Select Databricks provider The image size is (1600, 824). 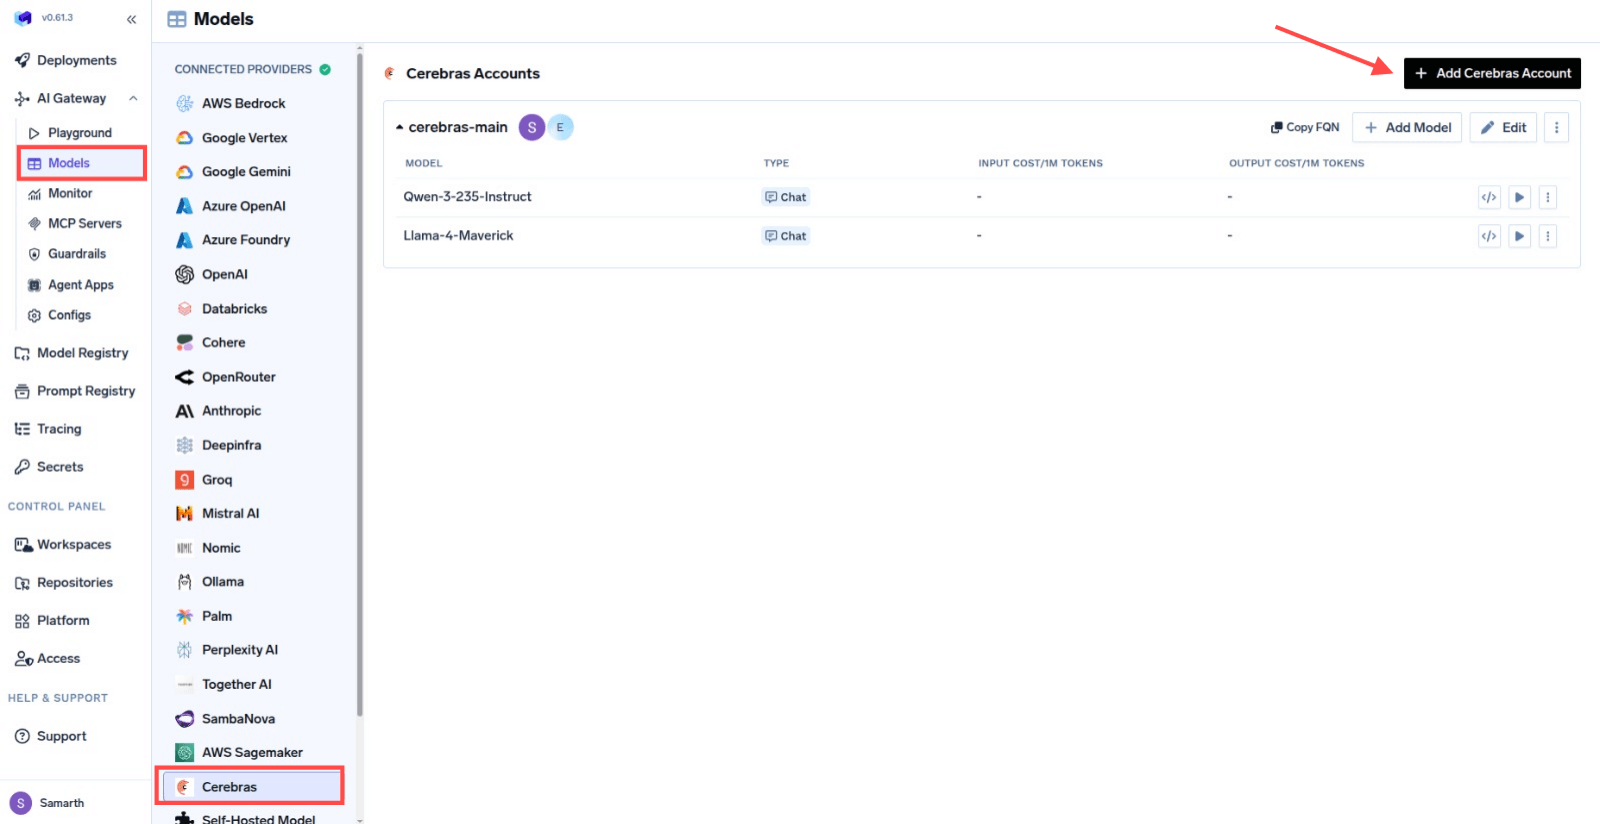[x=221, y=309]
